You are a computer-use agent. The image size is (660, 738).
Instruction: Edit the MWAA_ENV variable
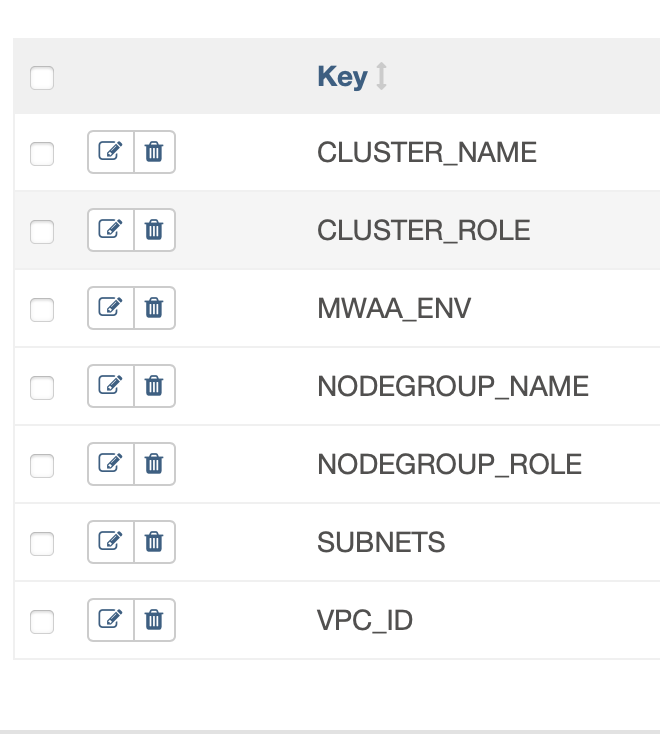(111, 308)
